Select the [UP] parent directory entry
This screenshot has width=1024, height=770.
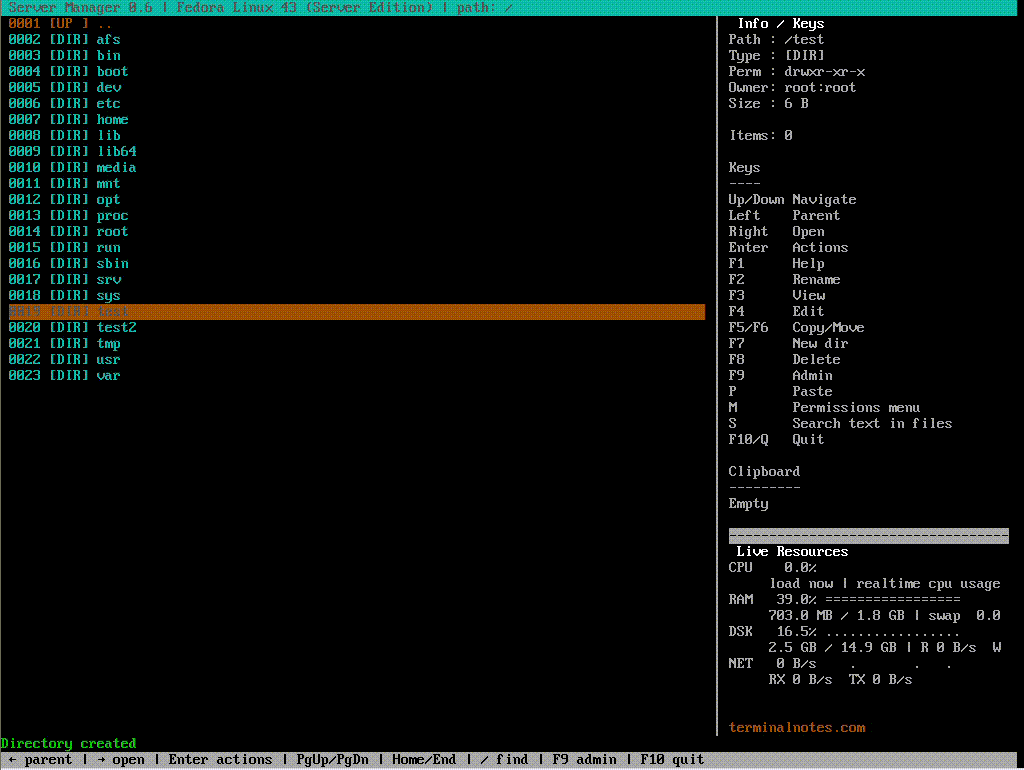point(60,23)
